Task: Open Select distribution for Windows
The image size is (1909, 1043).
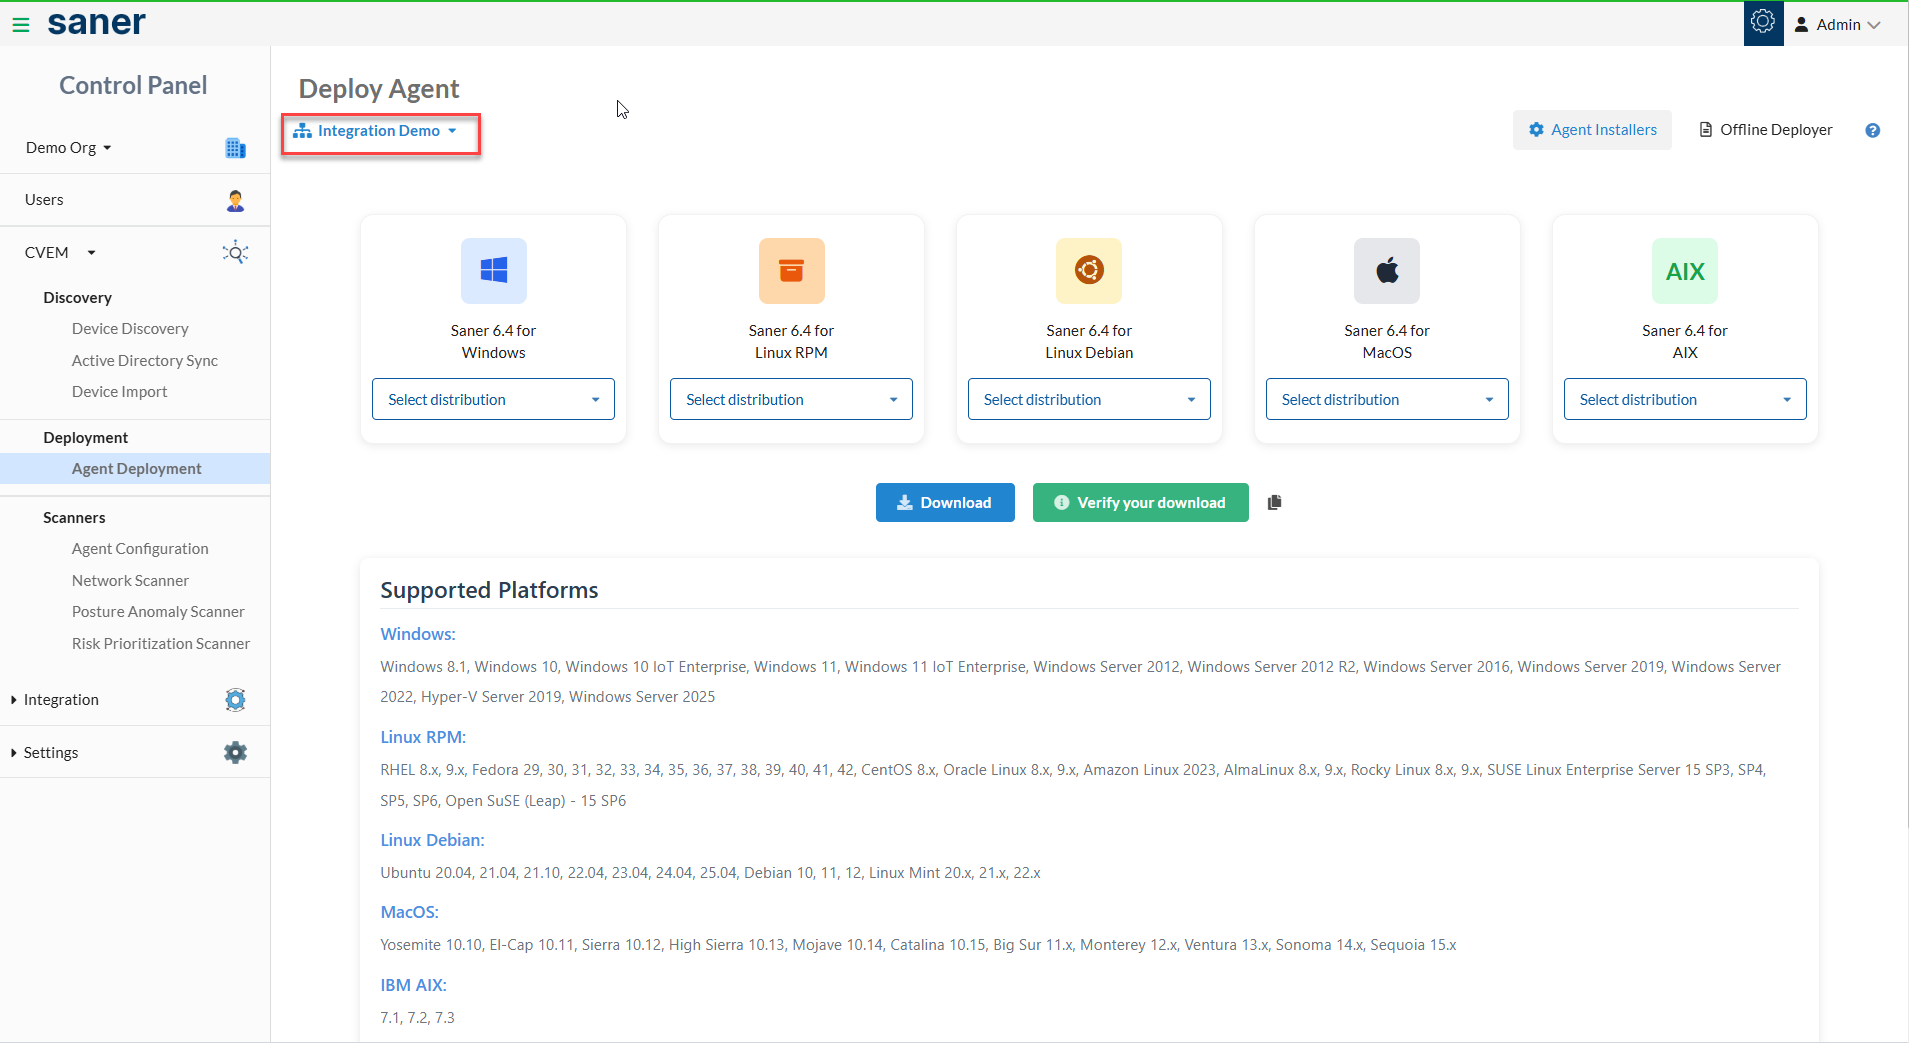Action: (x=493, y=399)
